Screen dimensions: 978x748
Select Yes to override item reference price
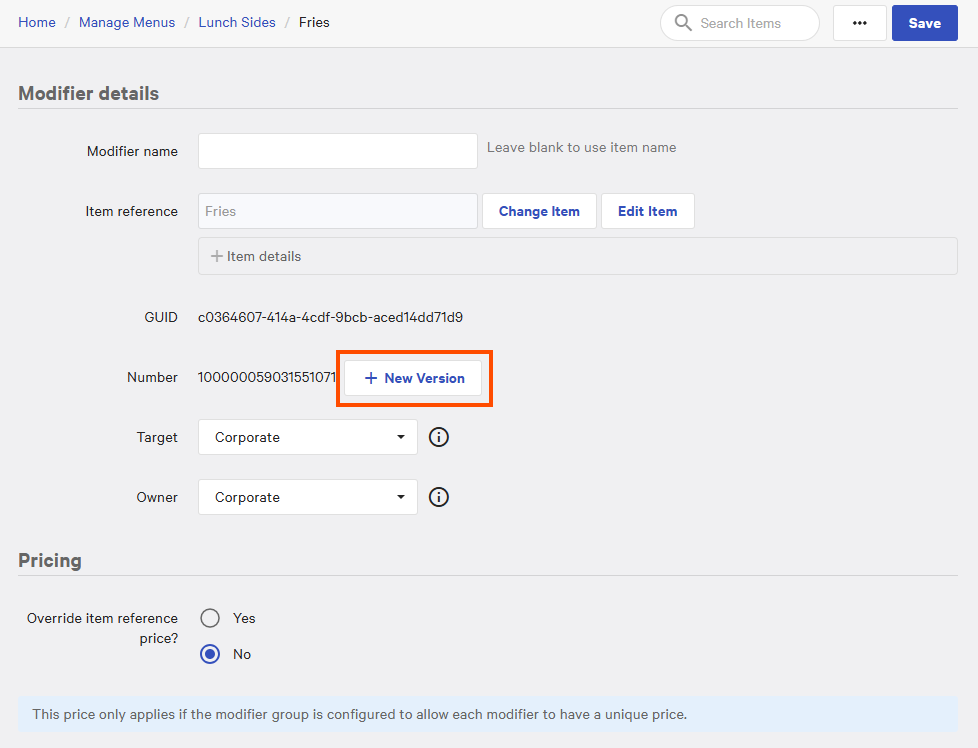click(x=210, y=618)
